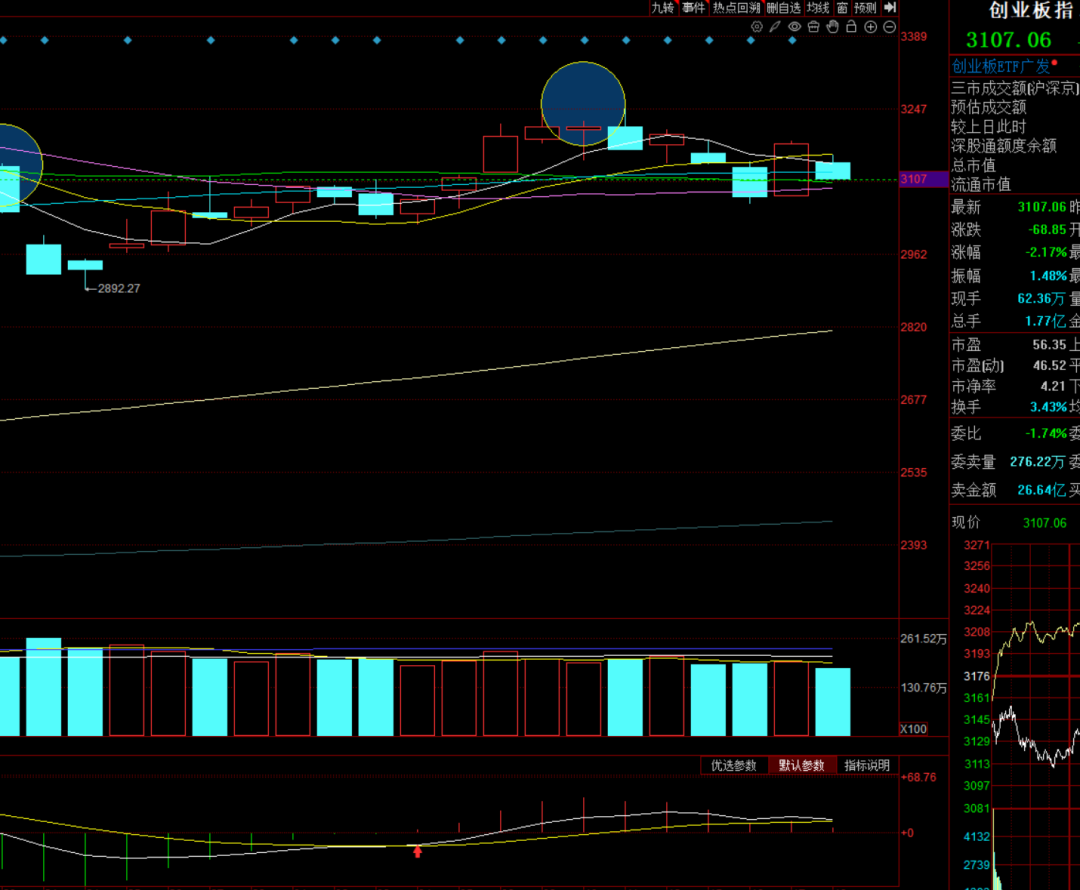
Task: Toggle the chart lock icon
Action: click(851, 27)
